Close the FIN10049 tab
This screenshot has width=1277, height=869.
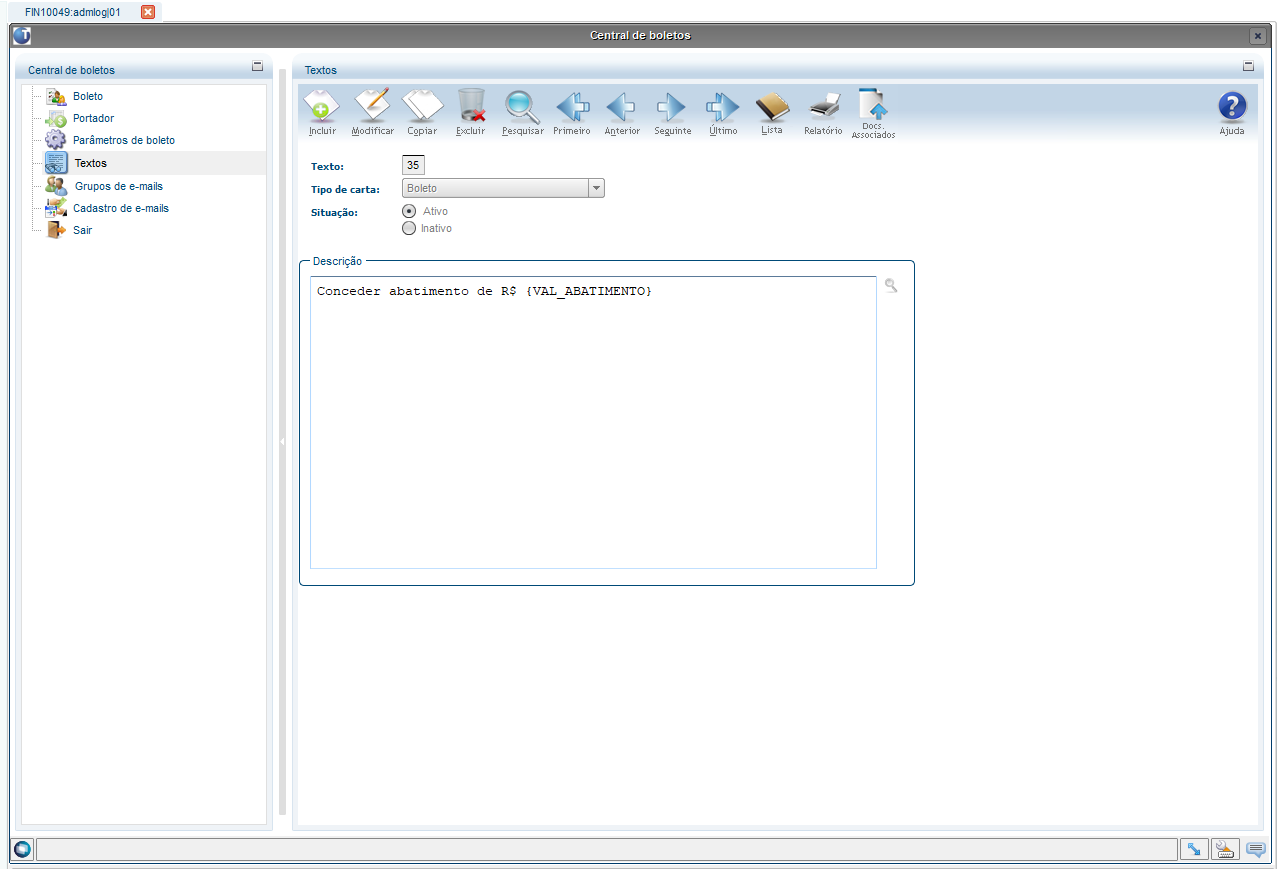pyautogui.click(x=148, y=12)
